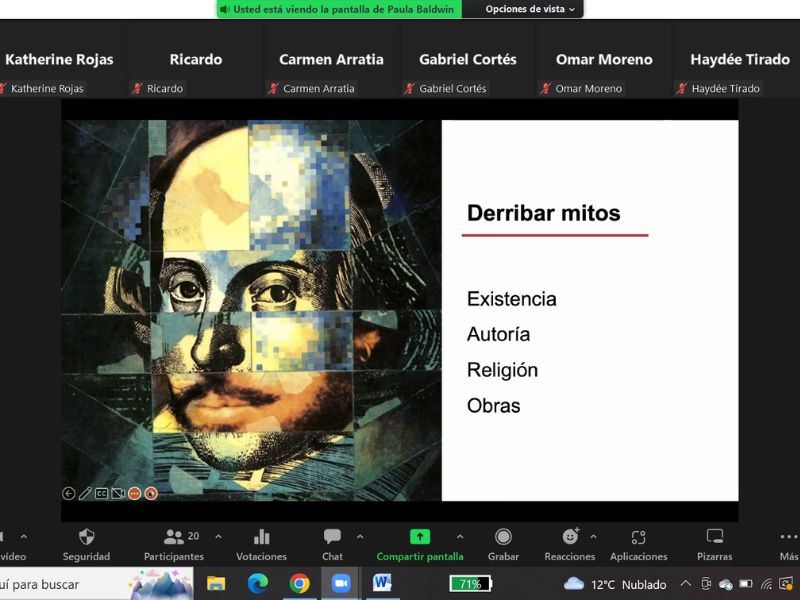Screen dimensions: 800x600
Task: Open Google Chrome from the taskbar
Action: pyautogui.click(x=299, y=584)
